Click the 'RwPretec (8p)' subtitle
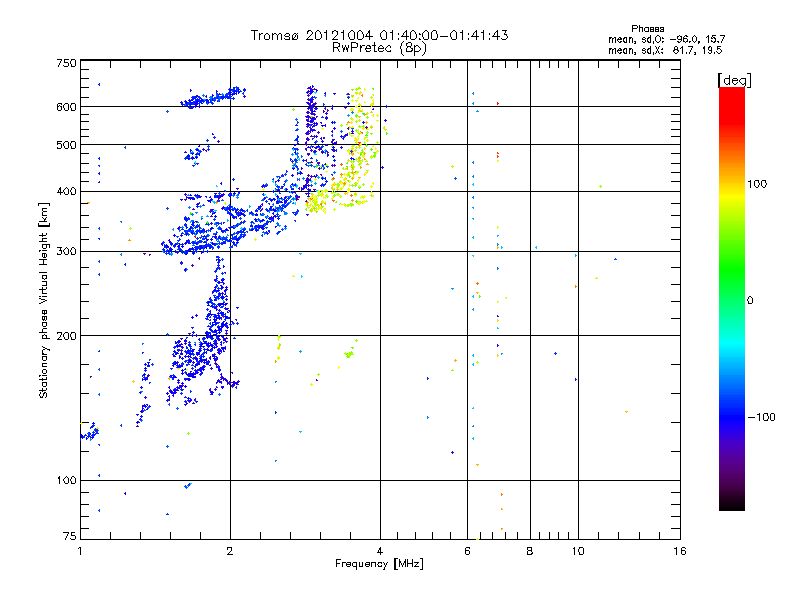 (379, 48)
